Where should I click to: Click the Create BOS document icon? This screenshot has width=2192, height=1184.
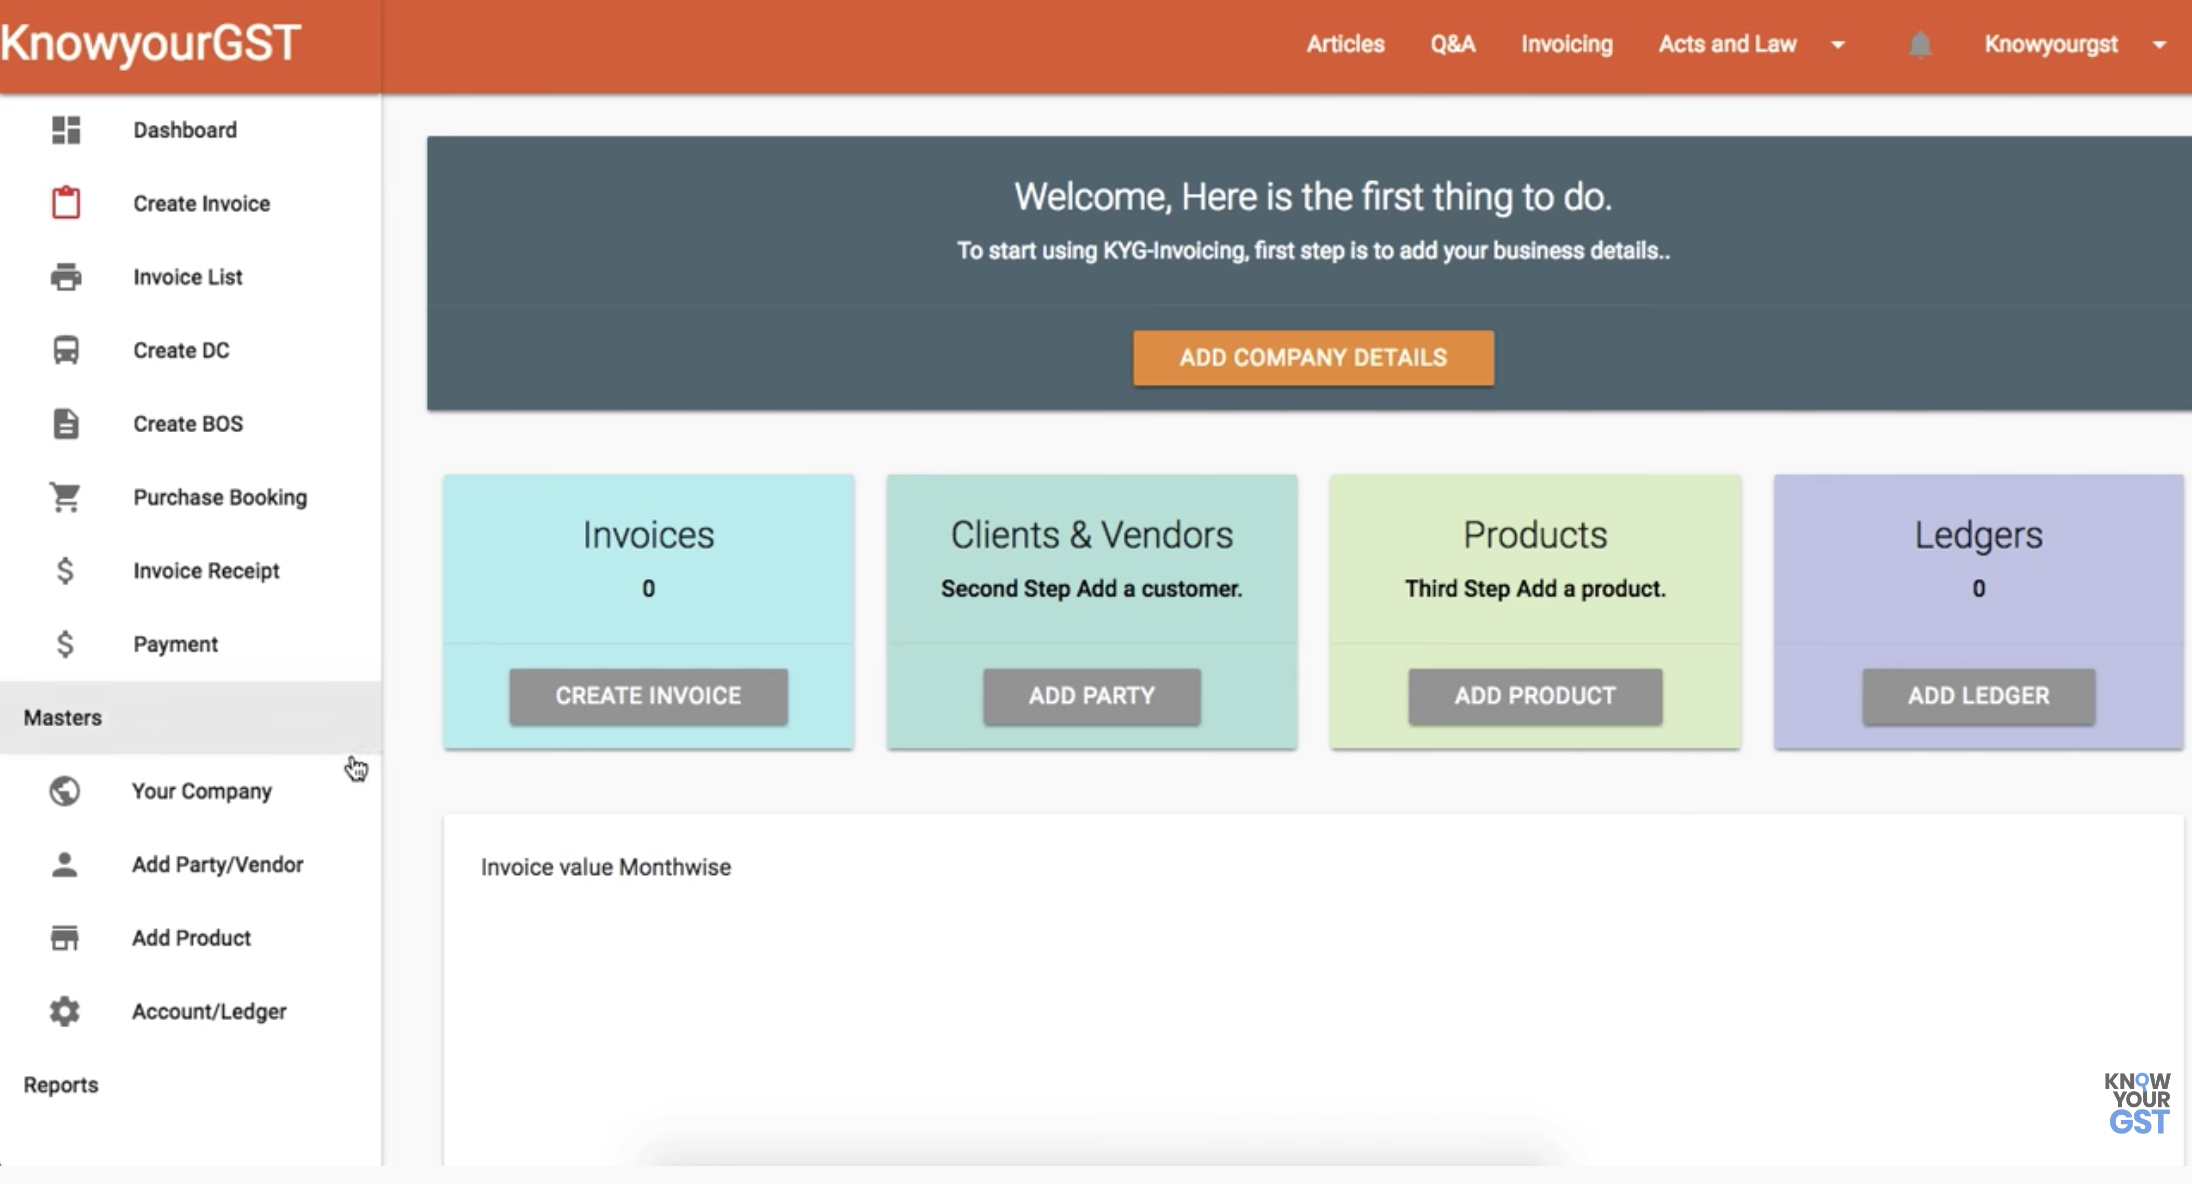pos(66,424)
